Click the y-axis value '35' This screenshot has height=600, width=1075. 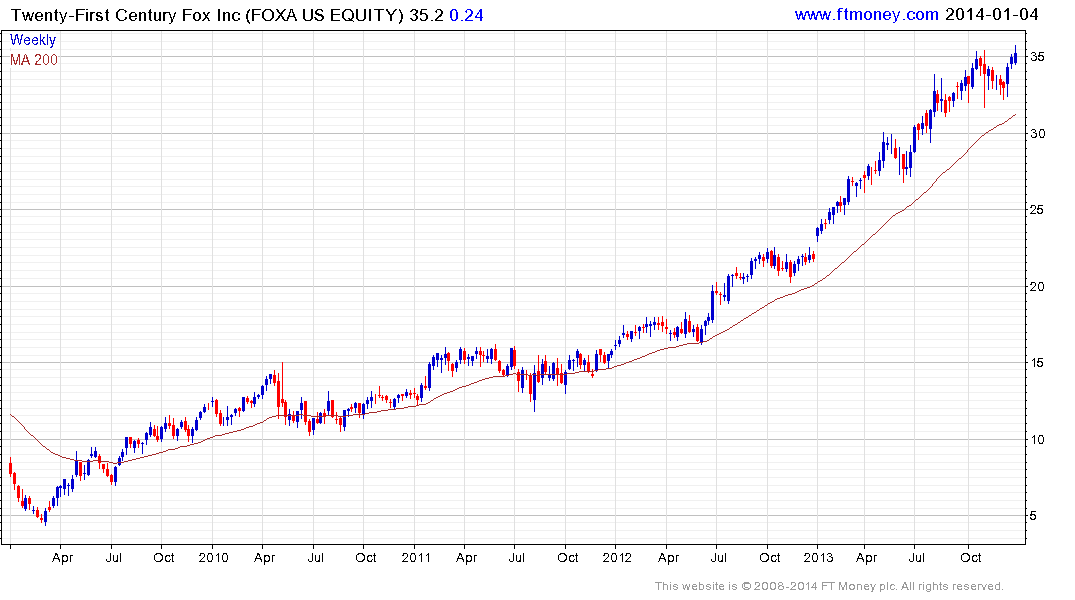pyautogui.click(x=1037, y=56)
